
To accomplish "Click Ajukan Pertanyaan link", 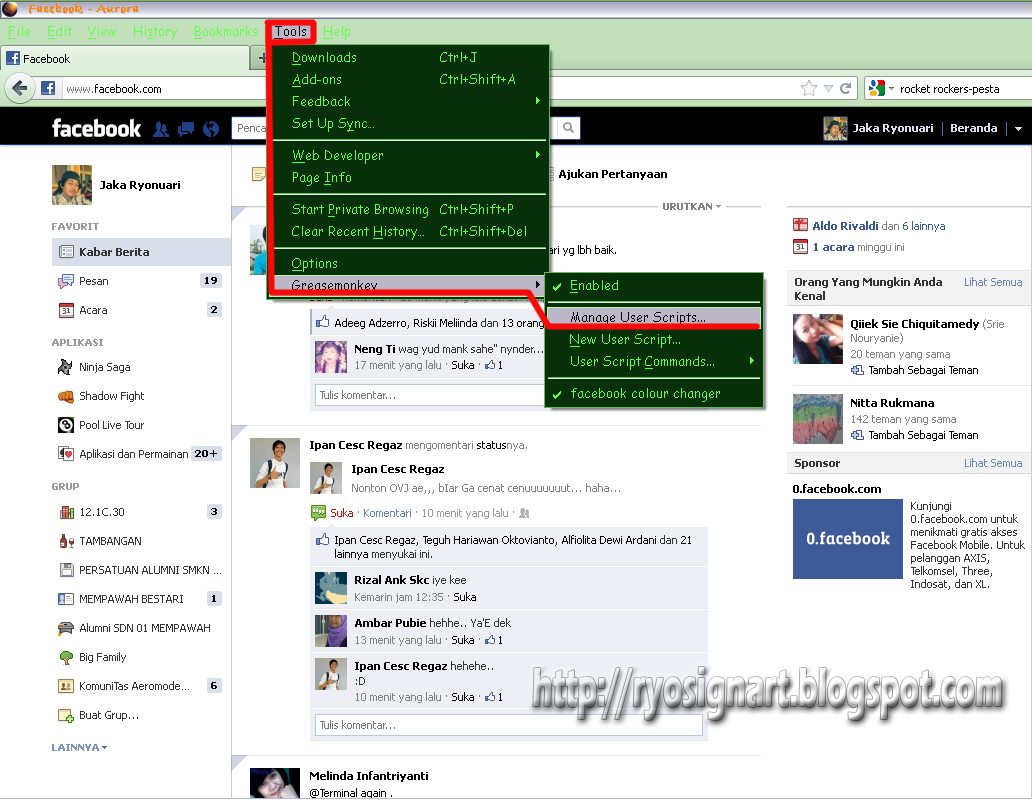I will pos(613,174).
